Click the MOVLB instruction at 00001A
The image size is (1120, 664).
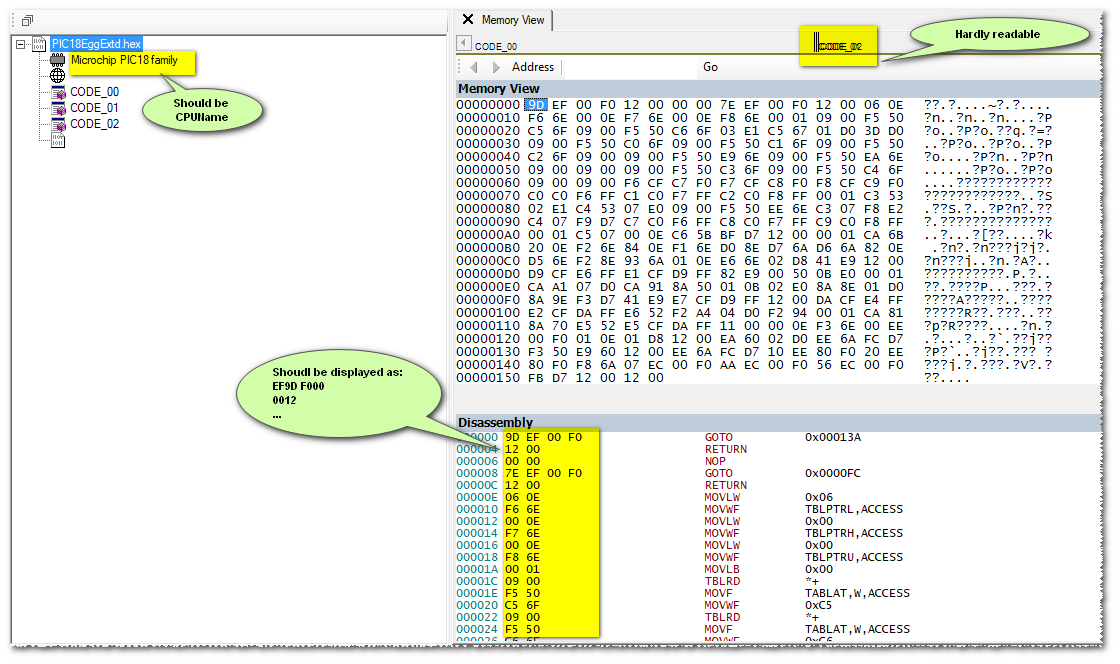(x=722, y=570)
